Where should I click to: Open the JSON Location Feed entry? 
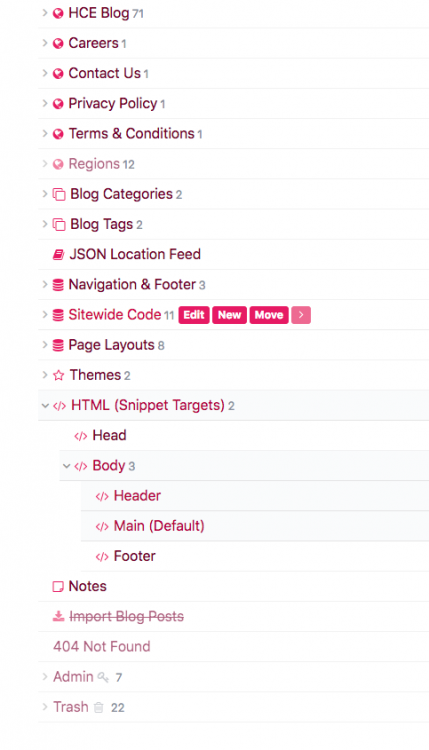pos(135,254)
